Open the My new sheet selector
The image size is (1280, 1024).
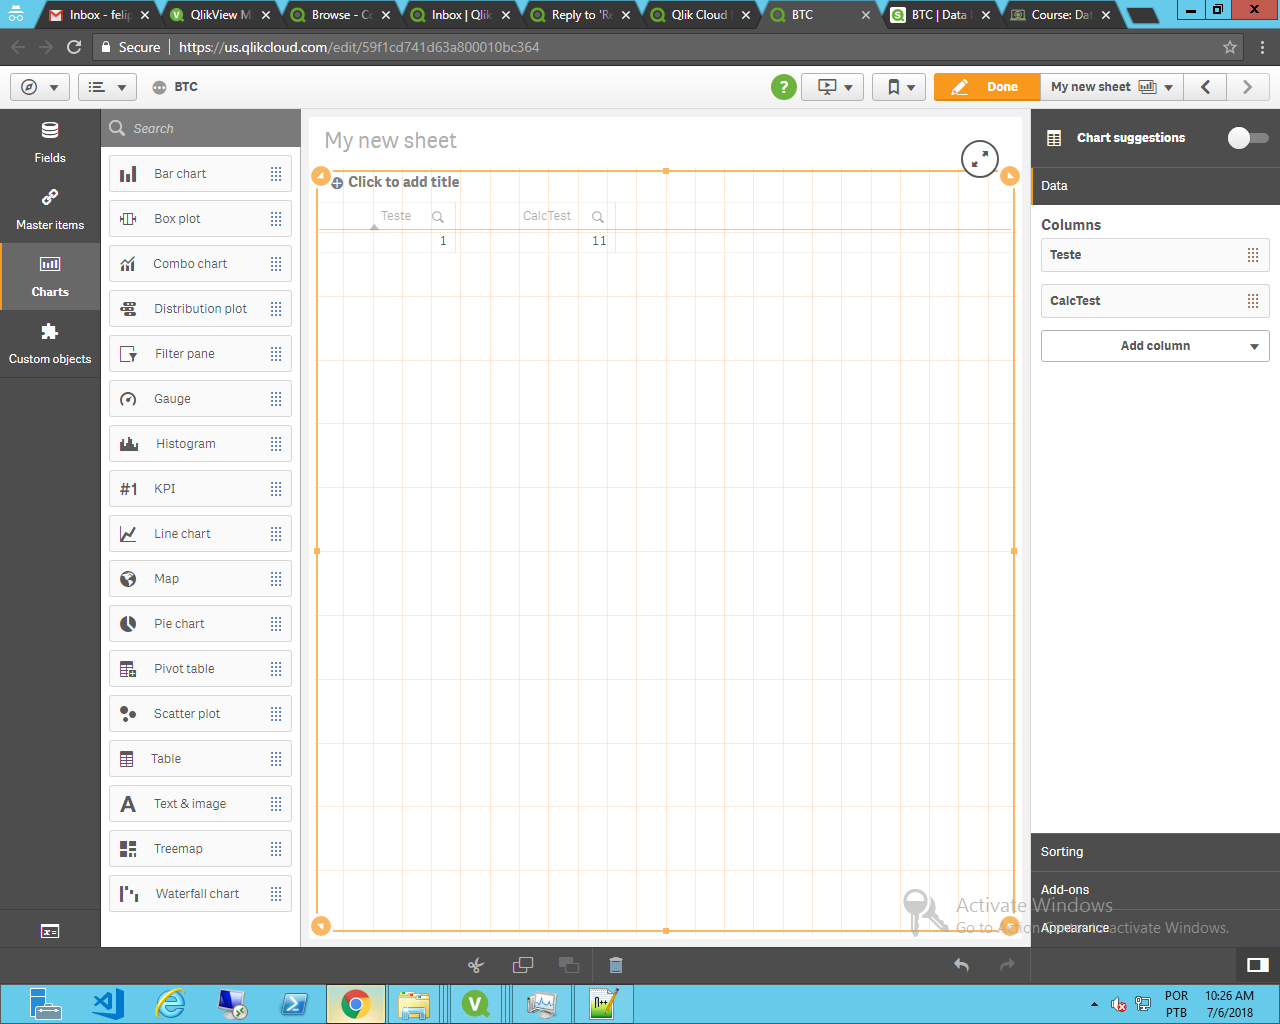1112,87
